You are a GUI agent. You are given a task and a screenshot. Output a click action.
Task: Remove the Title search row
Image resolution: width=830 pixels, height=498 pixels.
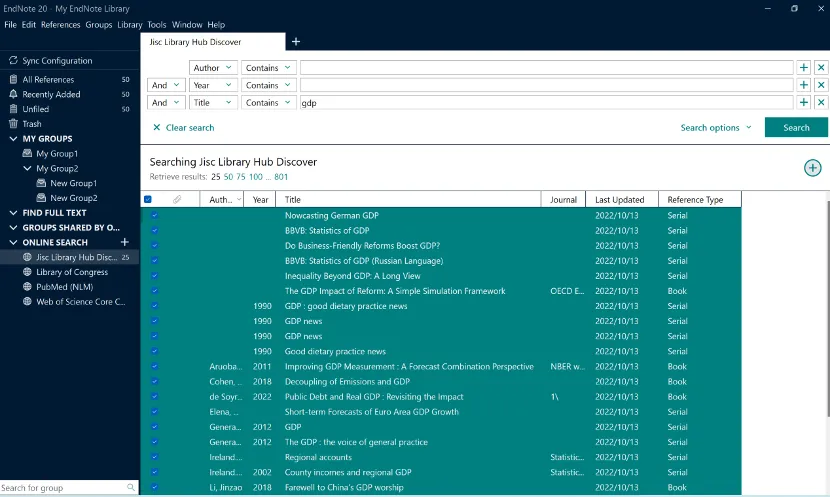[x=821, y=103]
